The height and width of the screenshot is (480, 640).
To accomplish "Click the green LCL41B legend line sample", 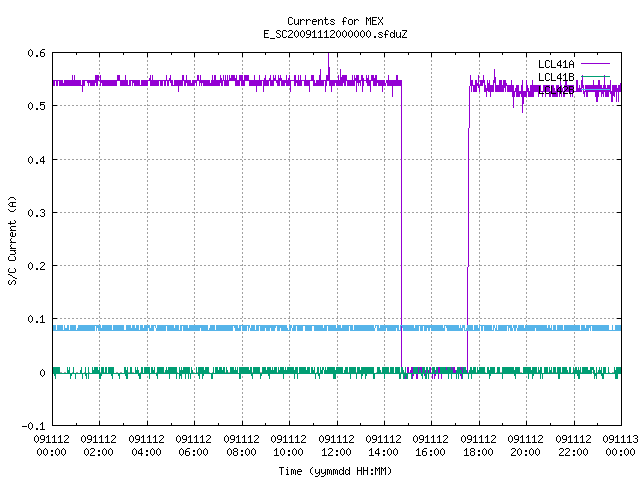I will [x=595, y=77].
